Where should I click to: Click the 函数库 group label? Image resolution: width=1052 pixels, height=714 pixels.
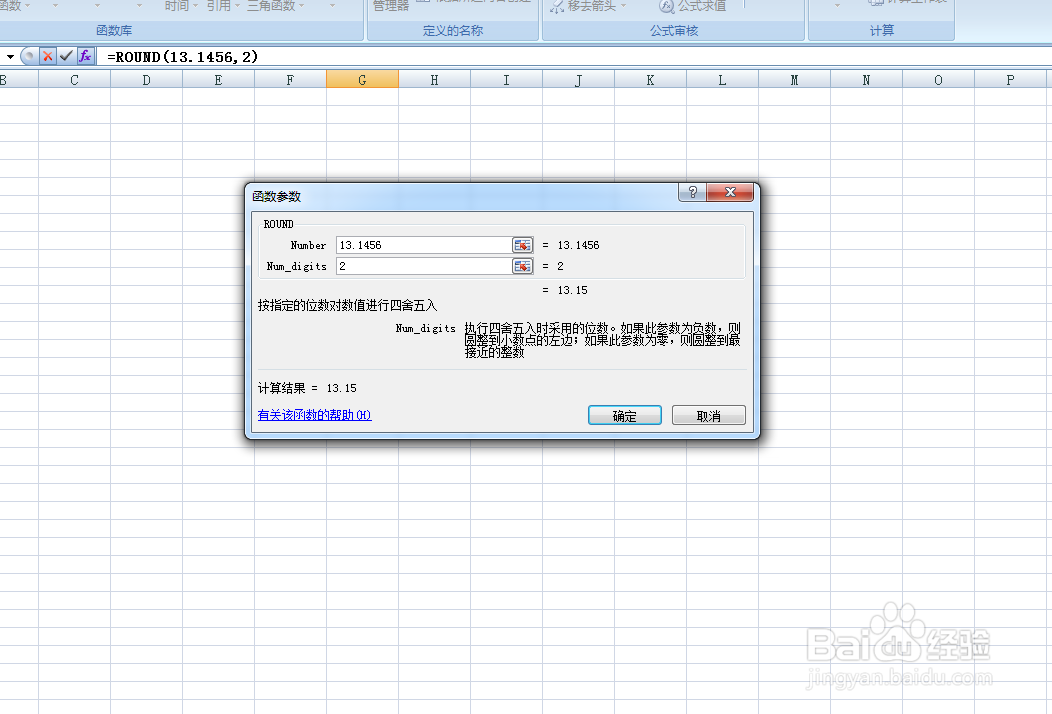[114, 30]
